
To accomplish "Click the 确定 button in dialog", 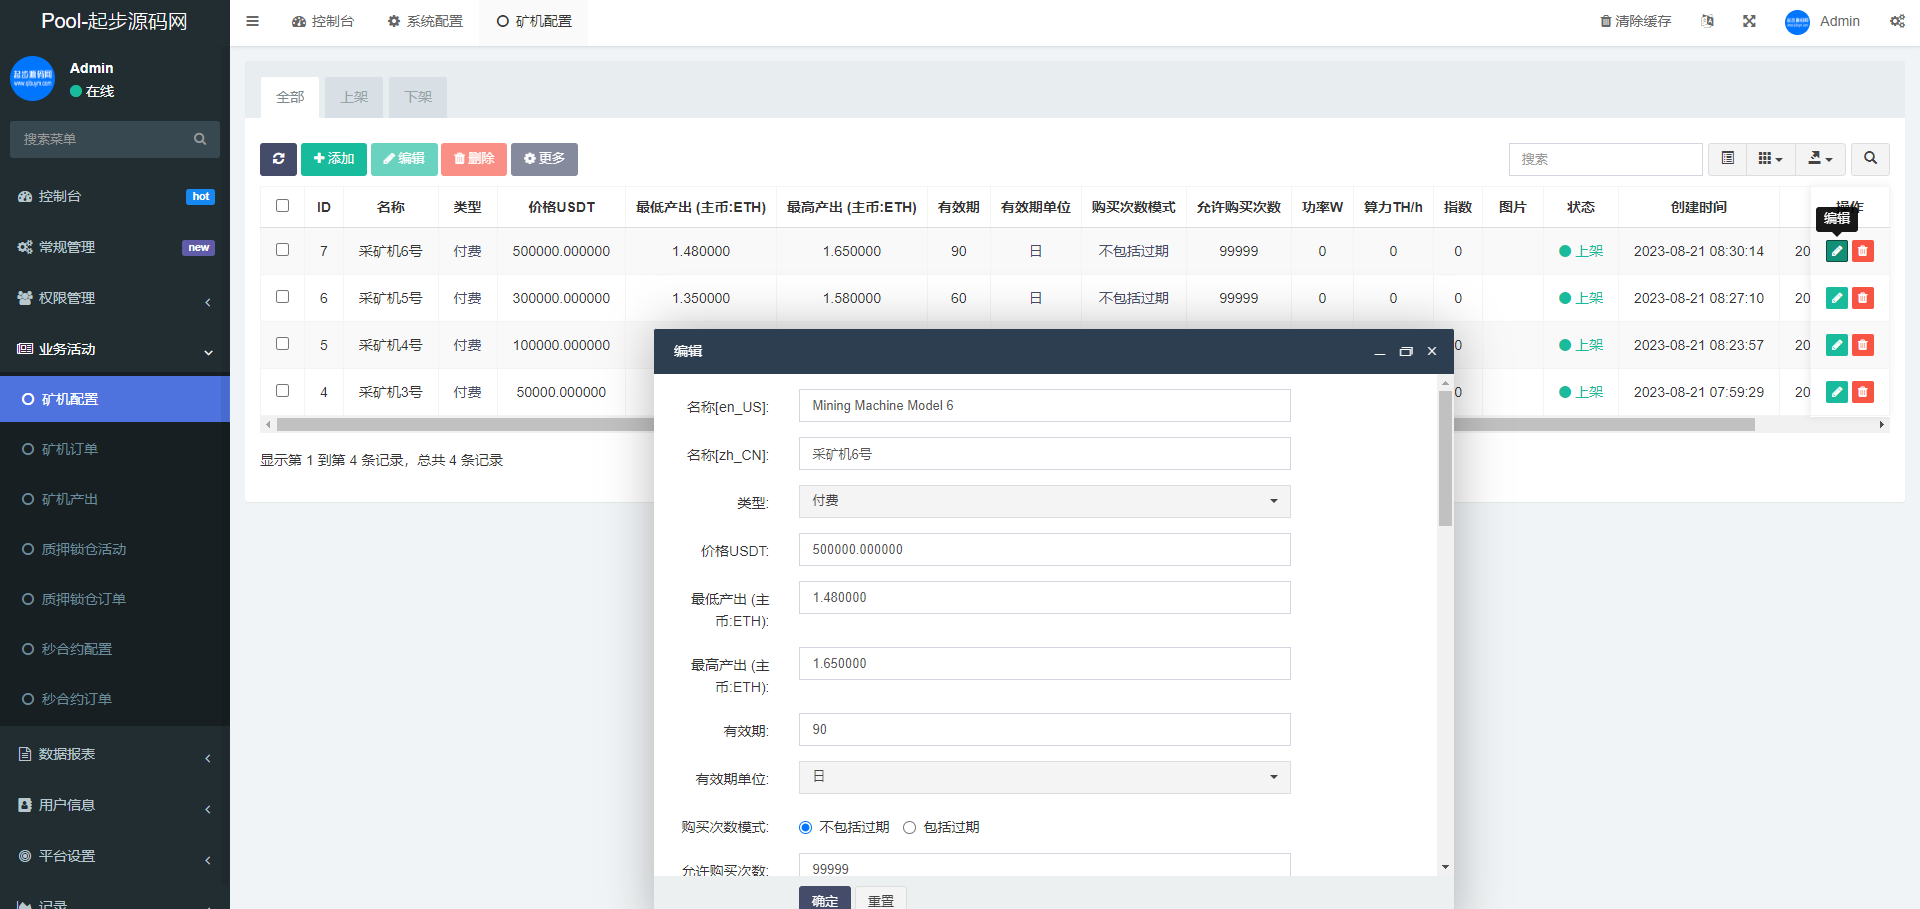I will coord(824,899).
